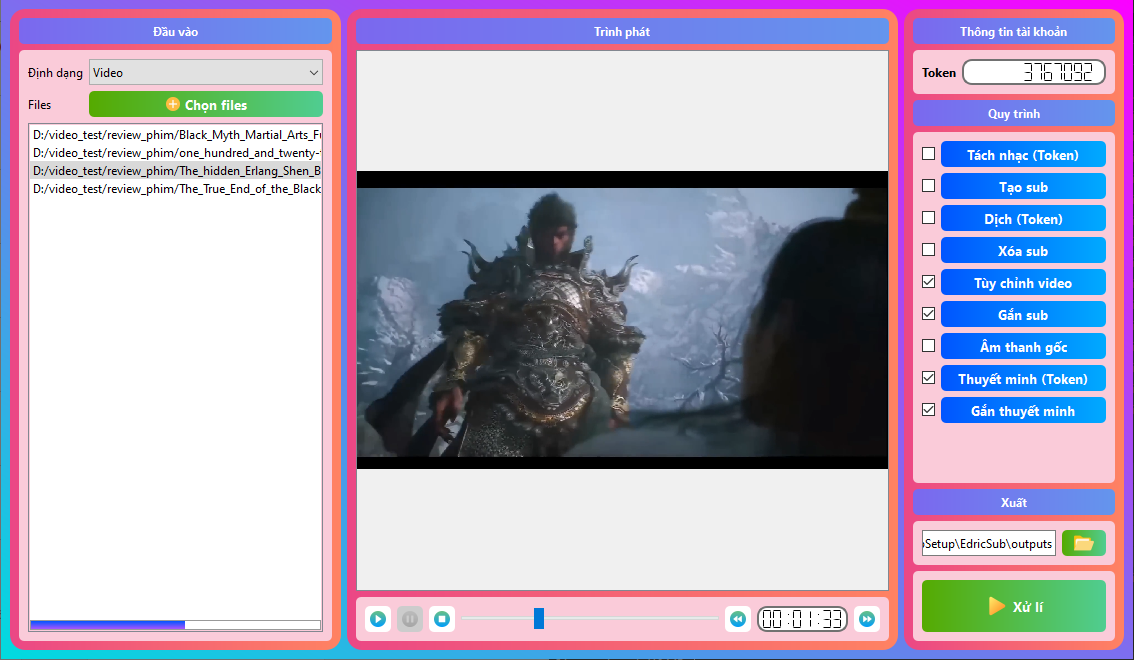
Task: Click the rewind double-arrow icon
Action: coord(737,619)
